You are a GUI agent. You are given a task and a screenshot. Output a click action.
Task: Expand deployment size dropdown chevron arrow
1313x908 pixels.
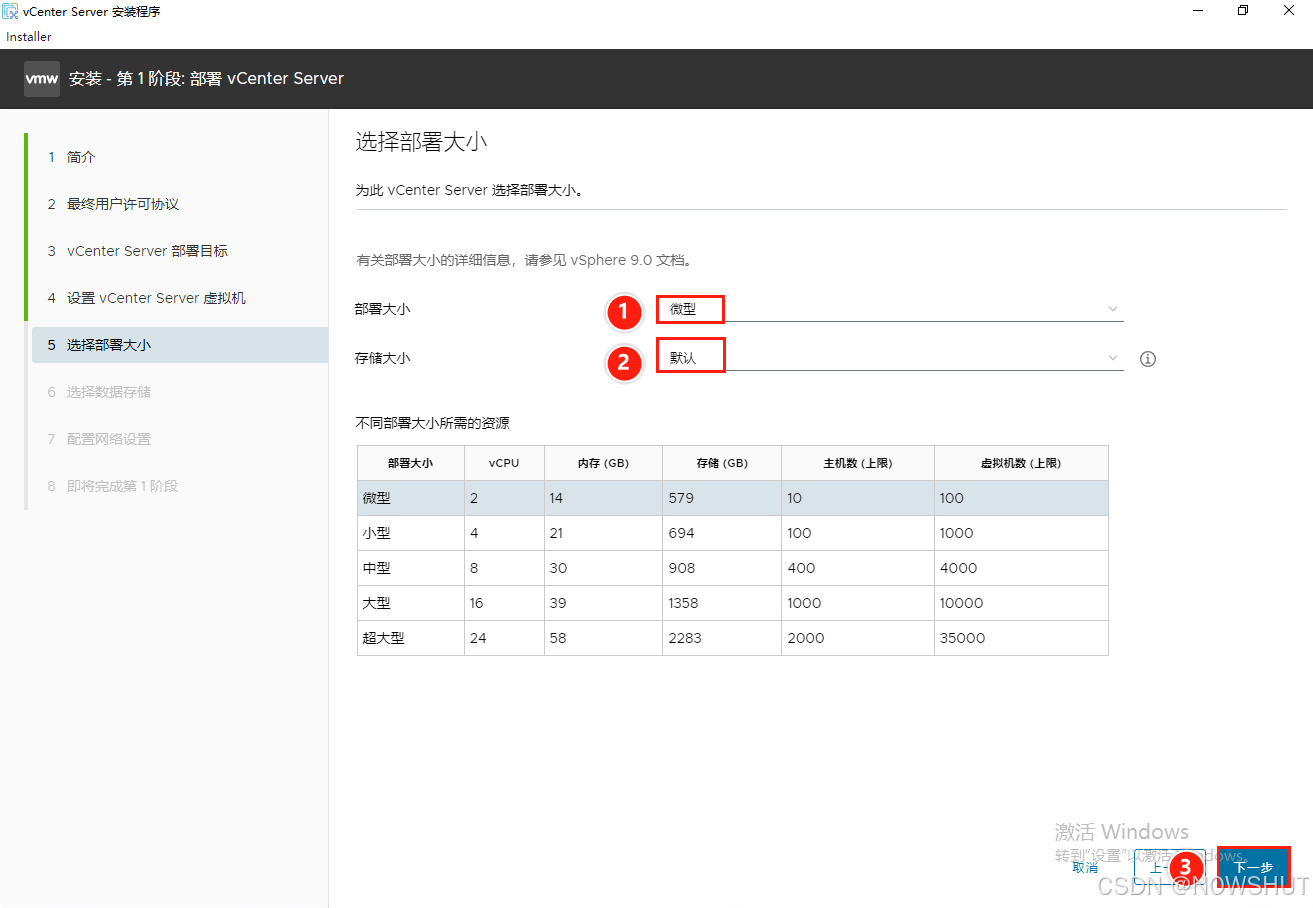coord(1113,309)
